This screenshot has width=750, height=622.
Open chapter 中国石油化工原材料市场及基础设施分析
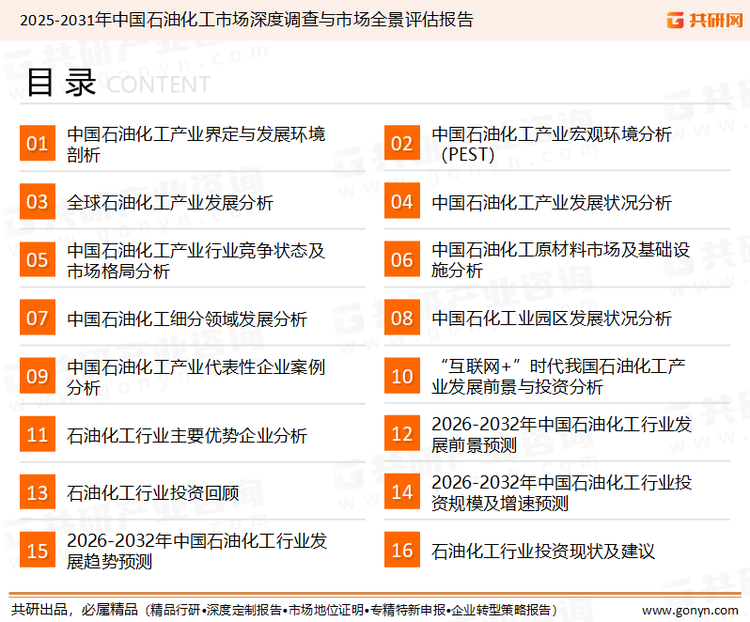click(561, 260)
